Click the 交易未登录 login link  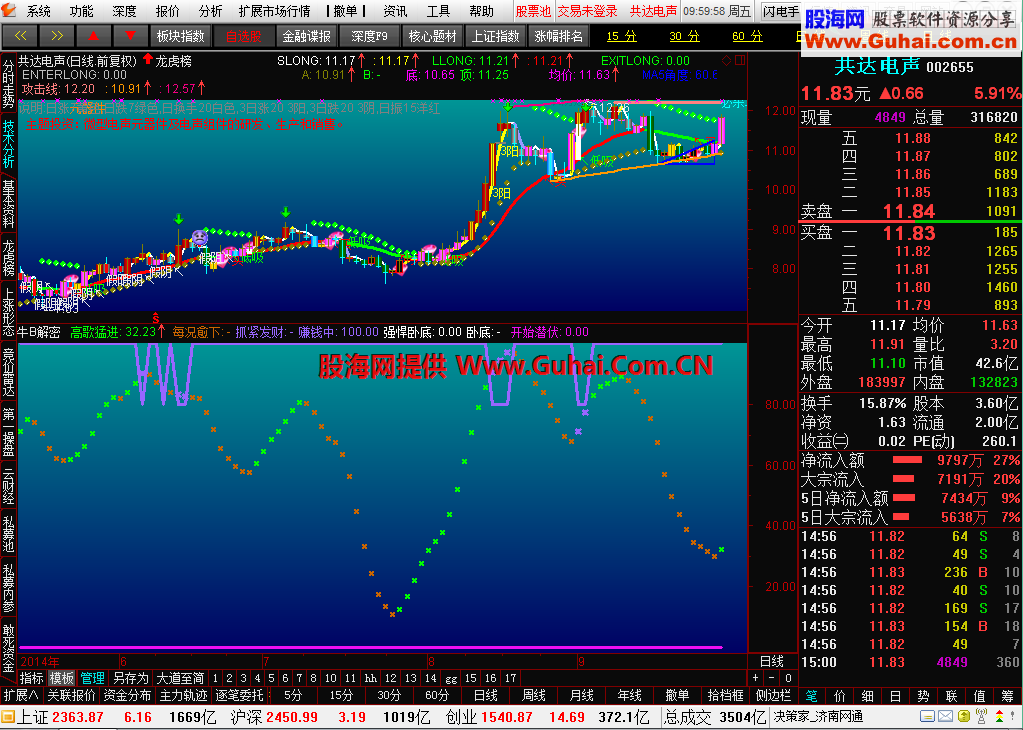point(587,11)
